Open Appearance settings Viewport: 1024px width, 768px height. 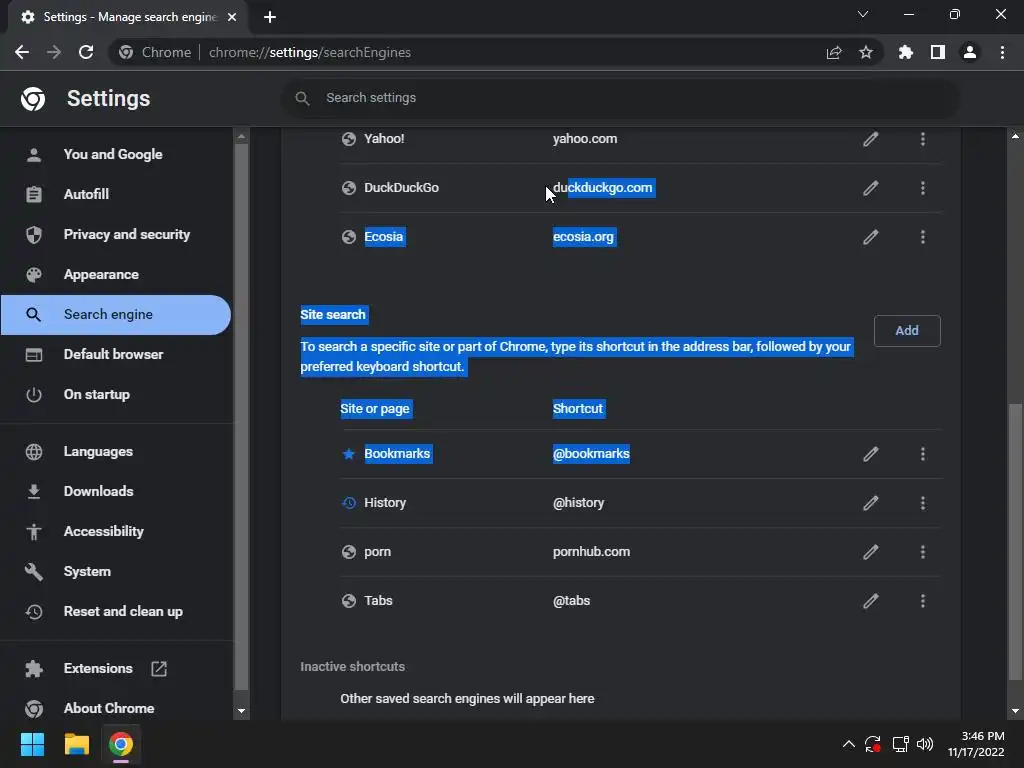[x=115, y=274]
